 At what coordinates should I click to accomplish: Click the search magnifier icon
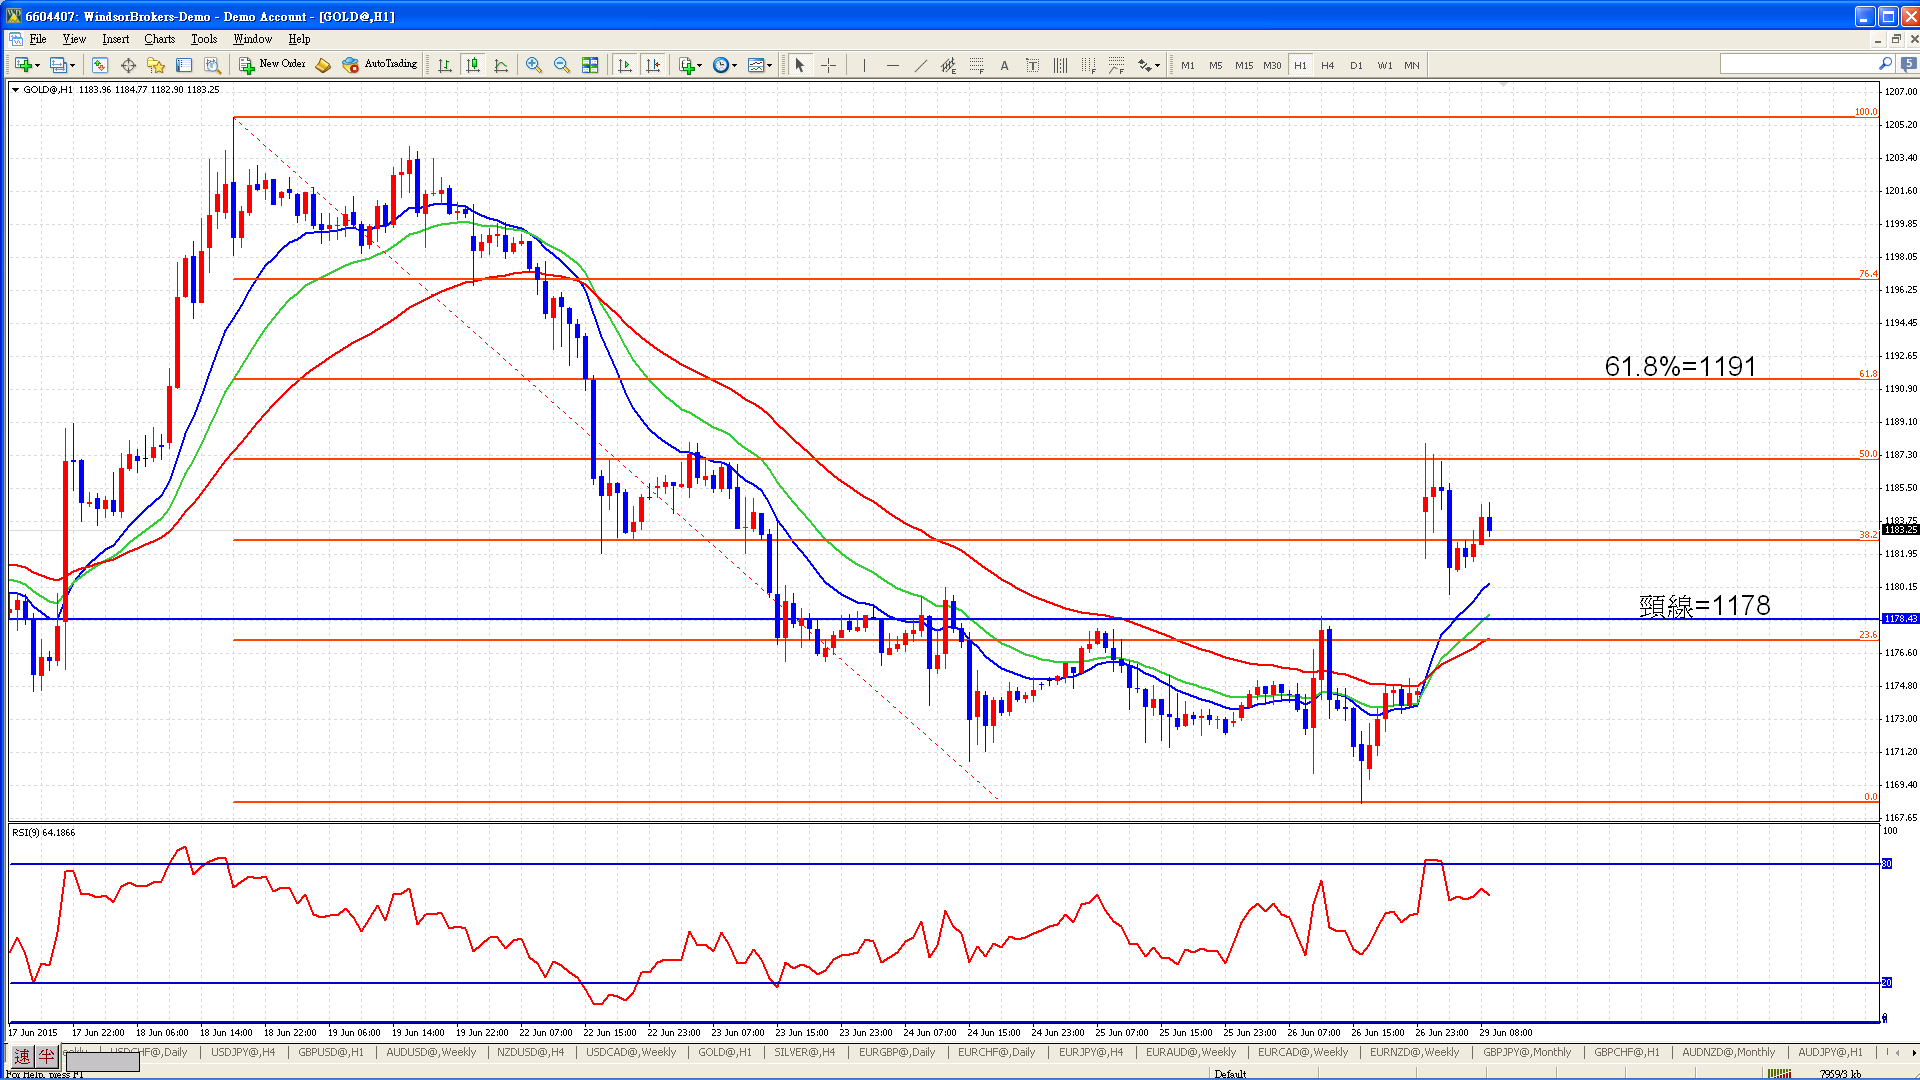tap(1885, 64)
